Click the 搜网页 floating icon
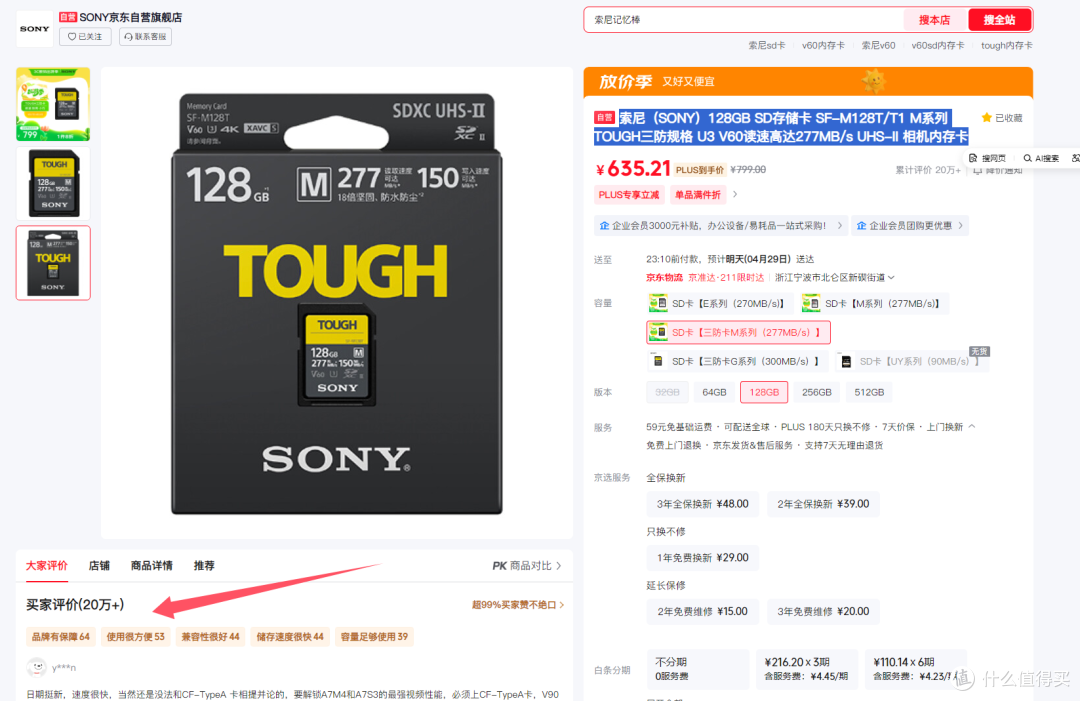 coord(987,158)
